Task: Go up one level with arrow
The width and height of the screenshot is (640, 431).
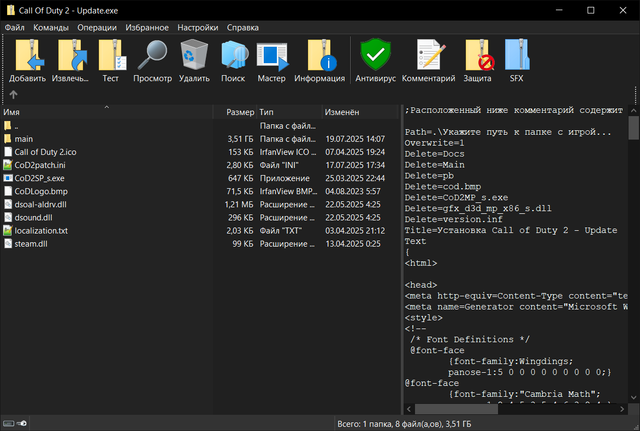Action: click(13, 95)
